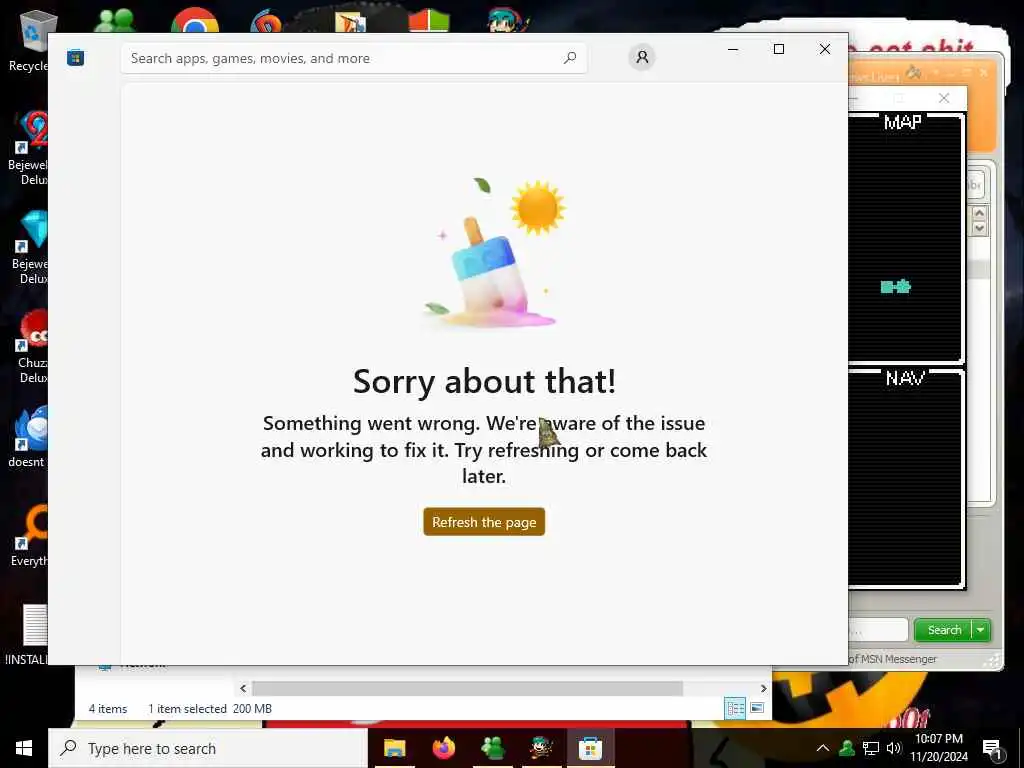Close the Microsoft Store window
1024x768 pixels.
click(825, 49)
